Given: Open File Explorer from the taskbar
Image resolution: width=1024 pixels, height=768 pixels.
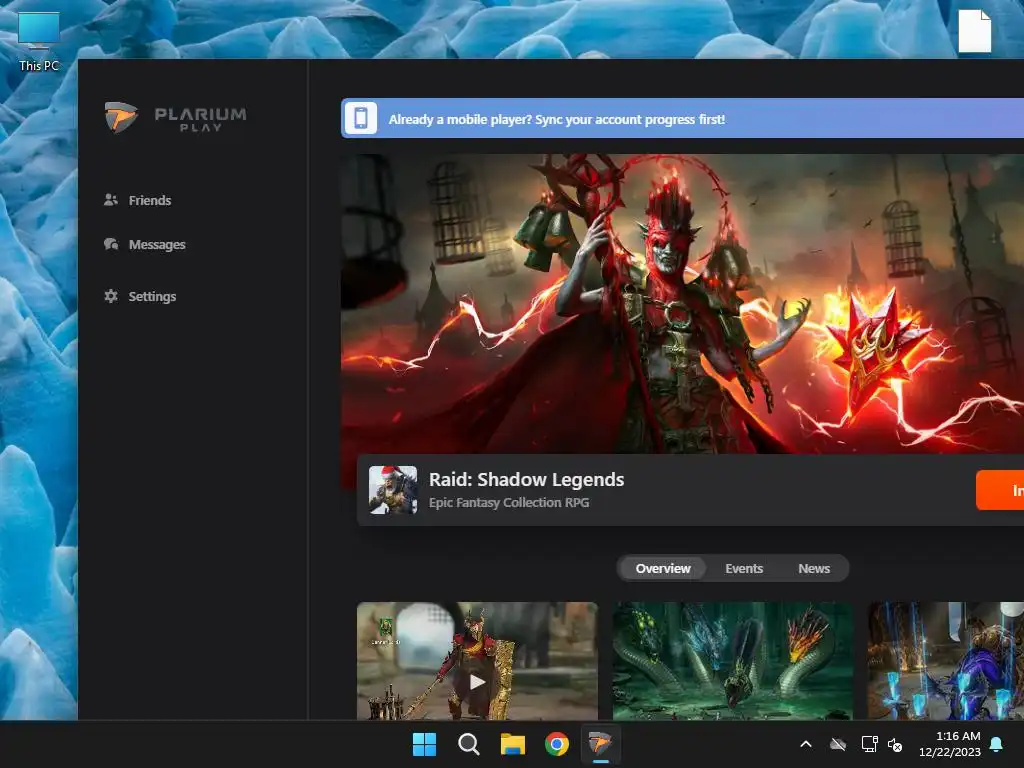Looking at the screenshot, I should point(513,744).
